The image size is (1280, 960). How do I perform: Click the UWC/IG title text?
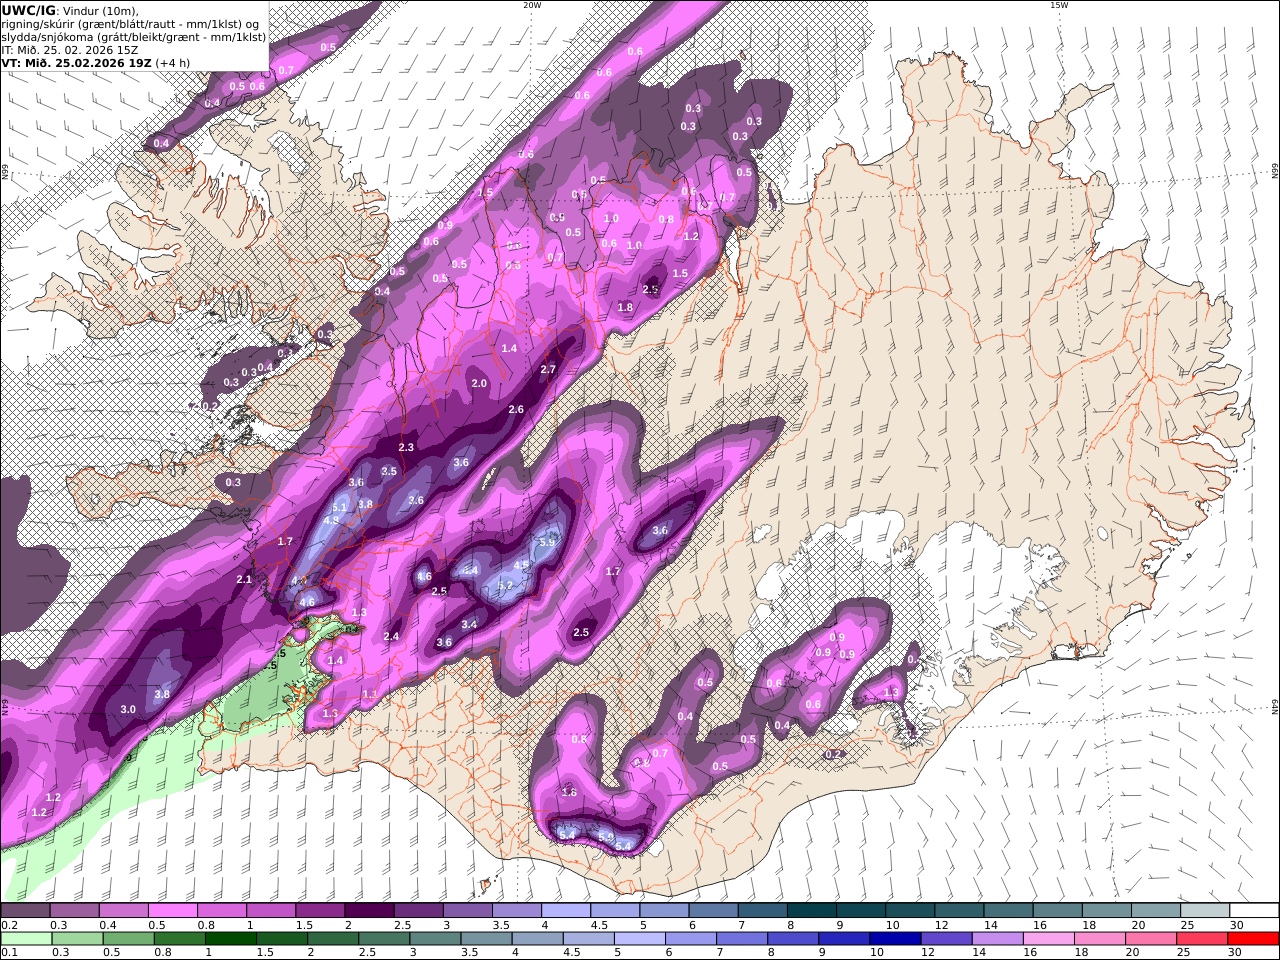(28, 10)
